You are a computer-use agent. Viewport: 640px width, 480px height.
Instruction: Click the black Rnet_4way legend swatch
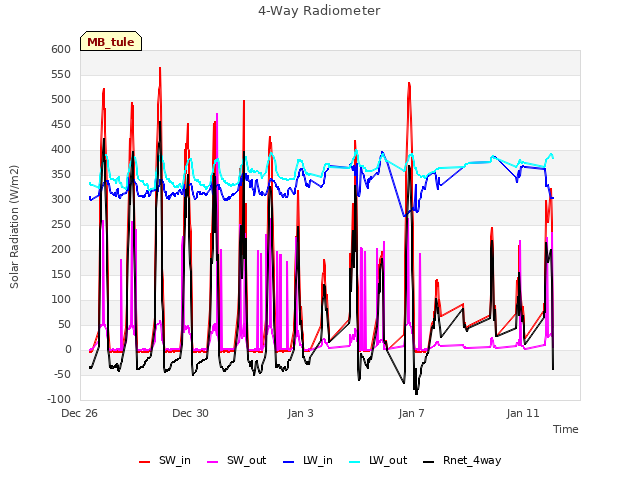pos(429,462)
